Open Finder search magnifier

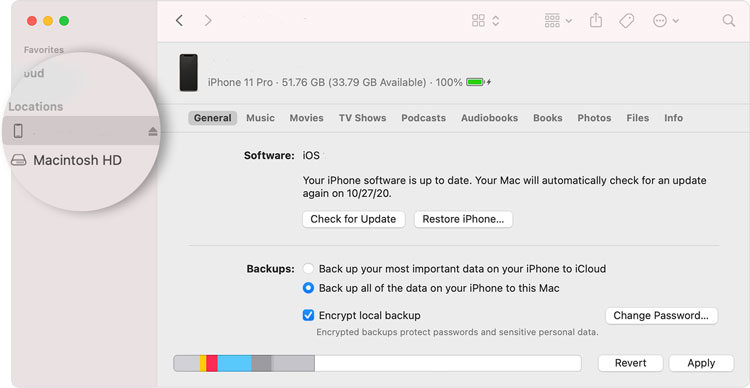tap(728, 21)
